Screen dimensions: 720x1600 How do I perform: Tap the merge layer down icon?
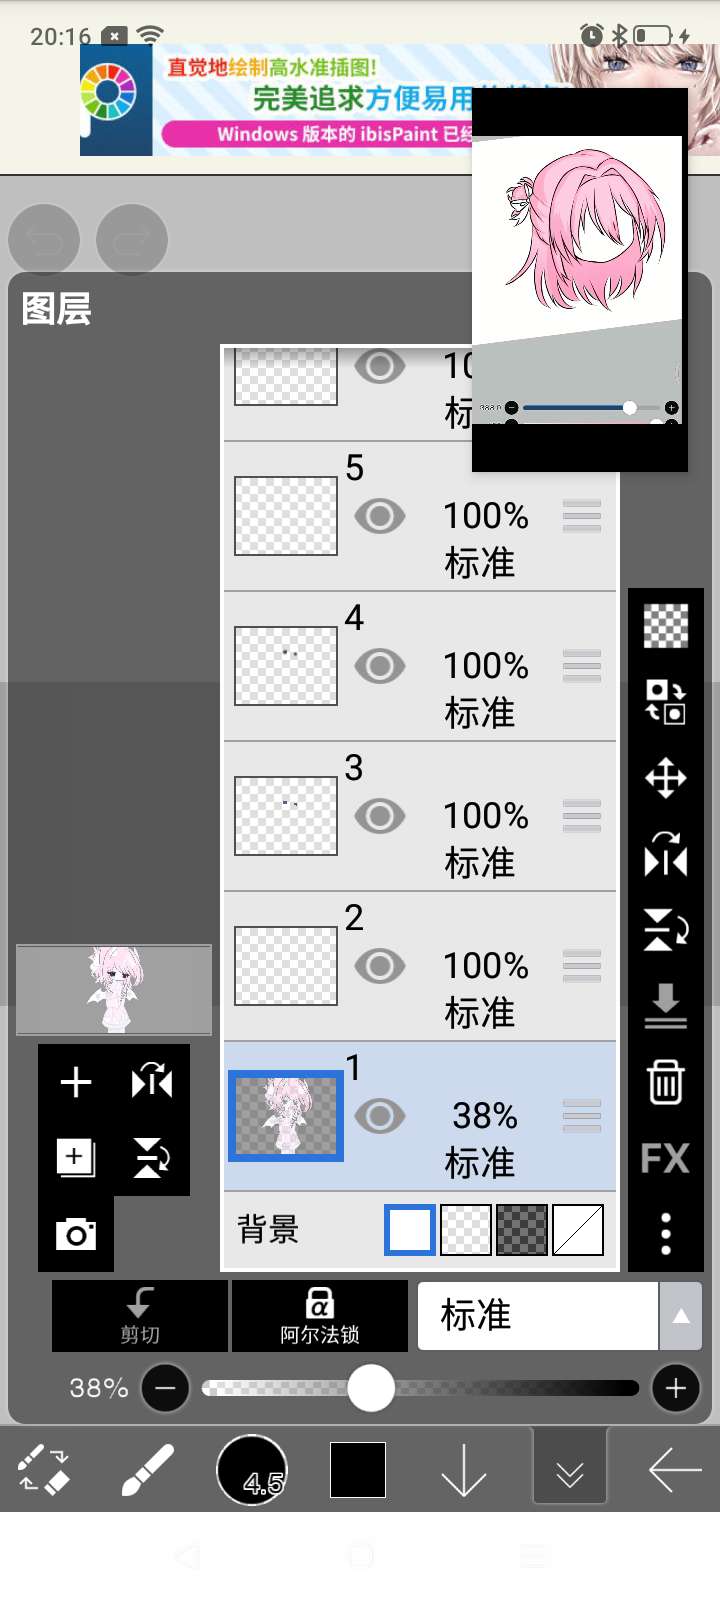coord(666,1006)
